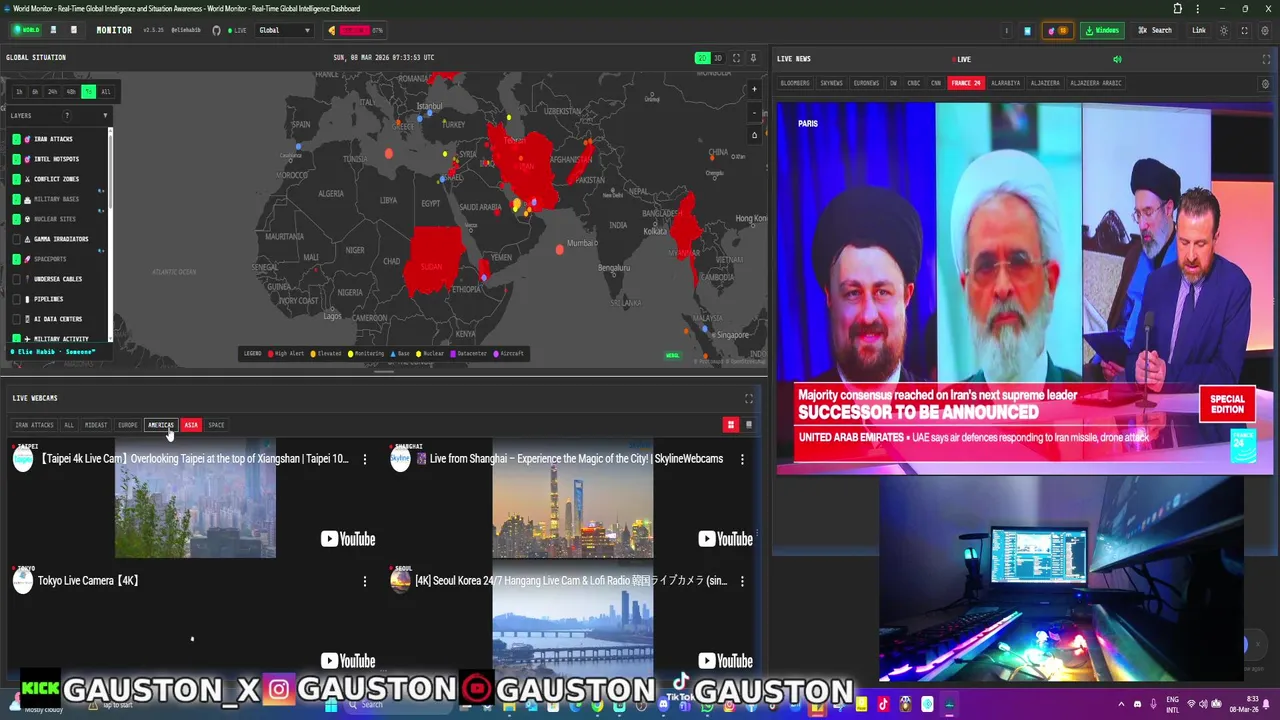Switch webcams to single layout icon
This screenshot has height=720, width=1280.
[x=749, y=425]
